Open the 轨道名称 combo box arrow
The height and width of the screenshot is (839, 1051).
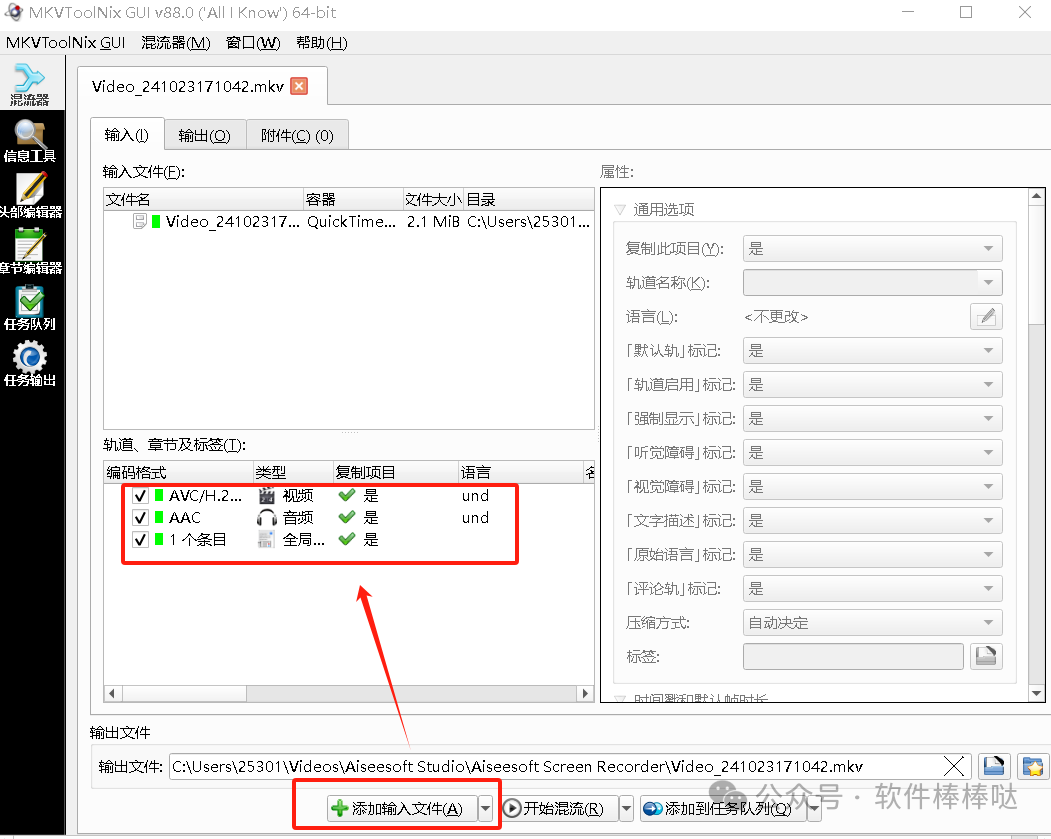(988, 282)
